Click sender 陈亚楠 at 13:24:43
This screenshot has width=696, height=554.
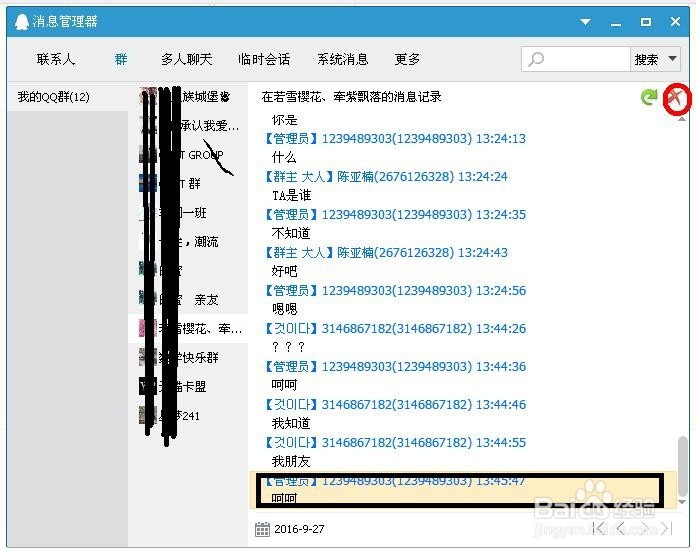(386, 253)
